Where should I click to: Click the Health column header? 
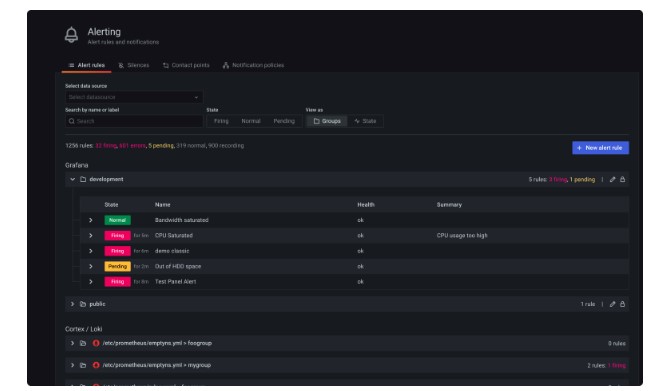pyautogui.click(x=366, y=205)
